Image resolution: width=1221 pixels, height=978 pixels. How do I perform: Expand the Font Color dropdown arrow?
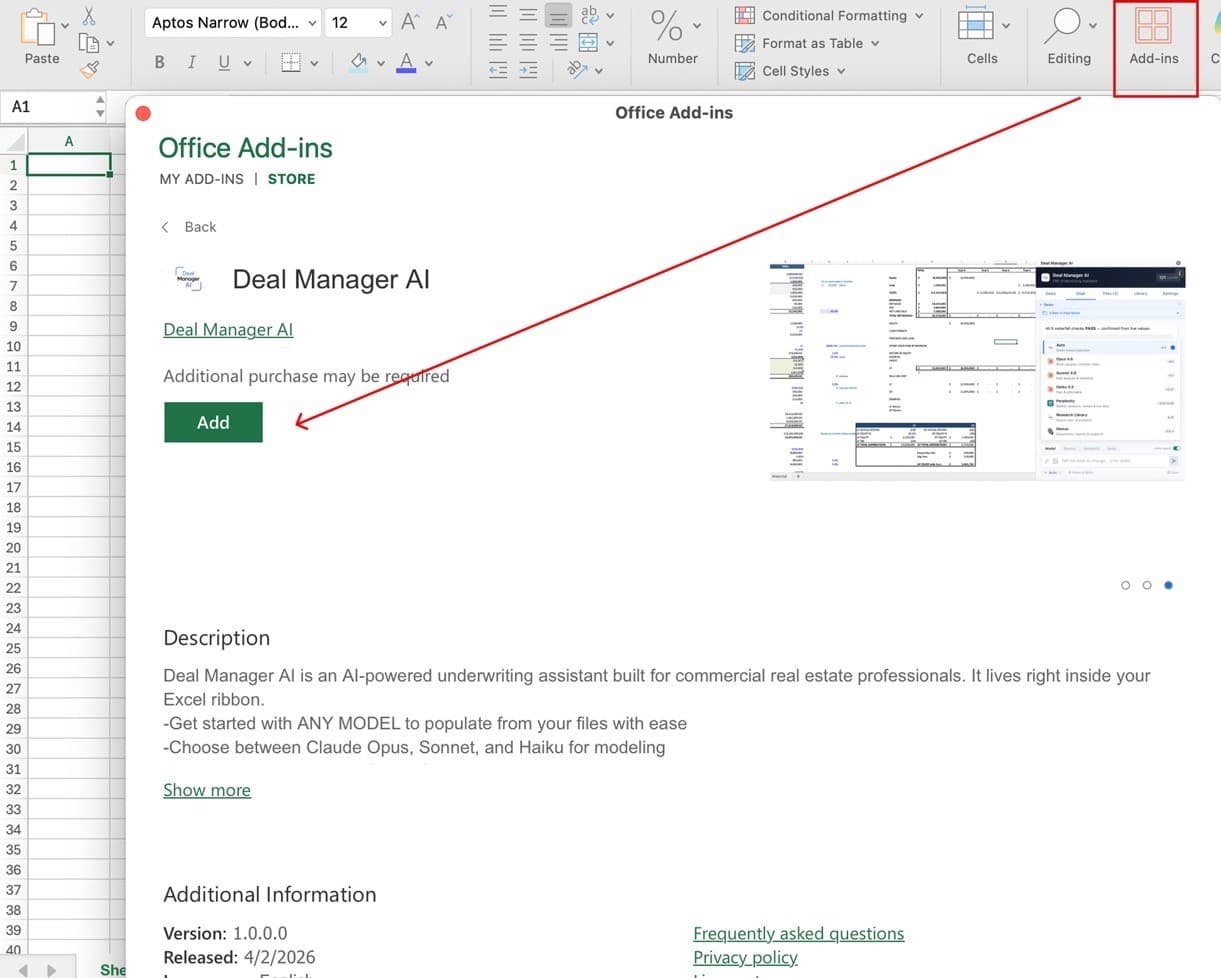429,63
